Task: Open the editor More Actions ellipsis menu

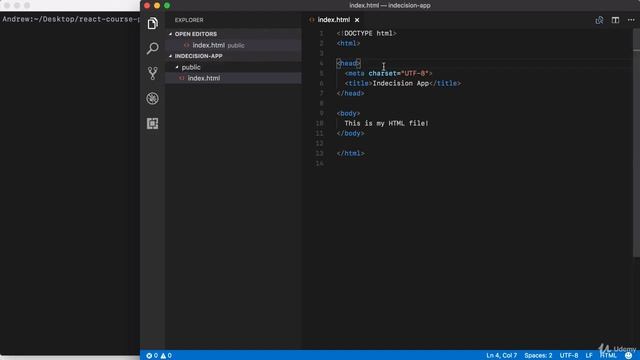Action: pos(631,20)
